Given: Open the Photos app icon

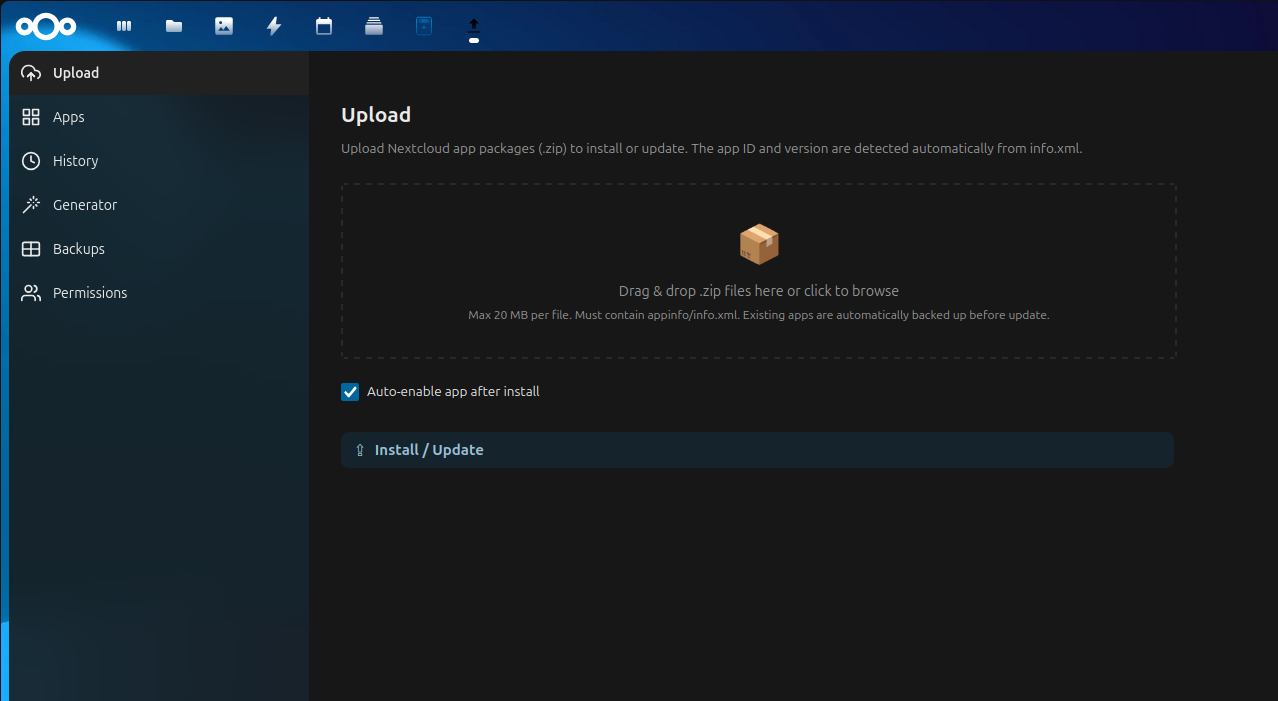Looking at the screenshot, I should pyautogui.click(x=223, y=25).
